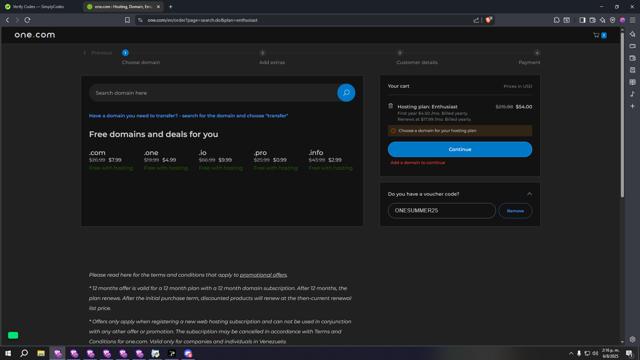The image size is (640, 360).
Task: Show hidden system tray icons
Action: [x=571, y=353]
